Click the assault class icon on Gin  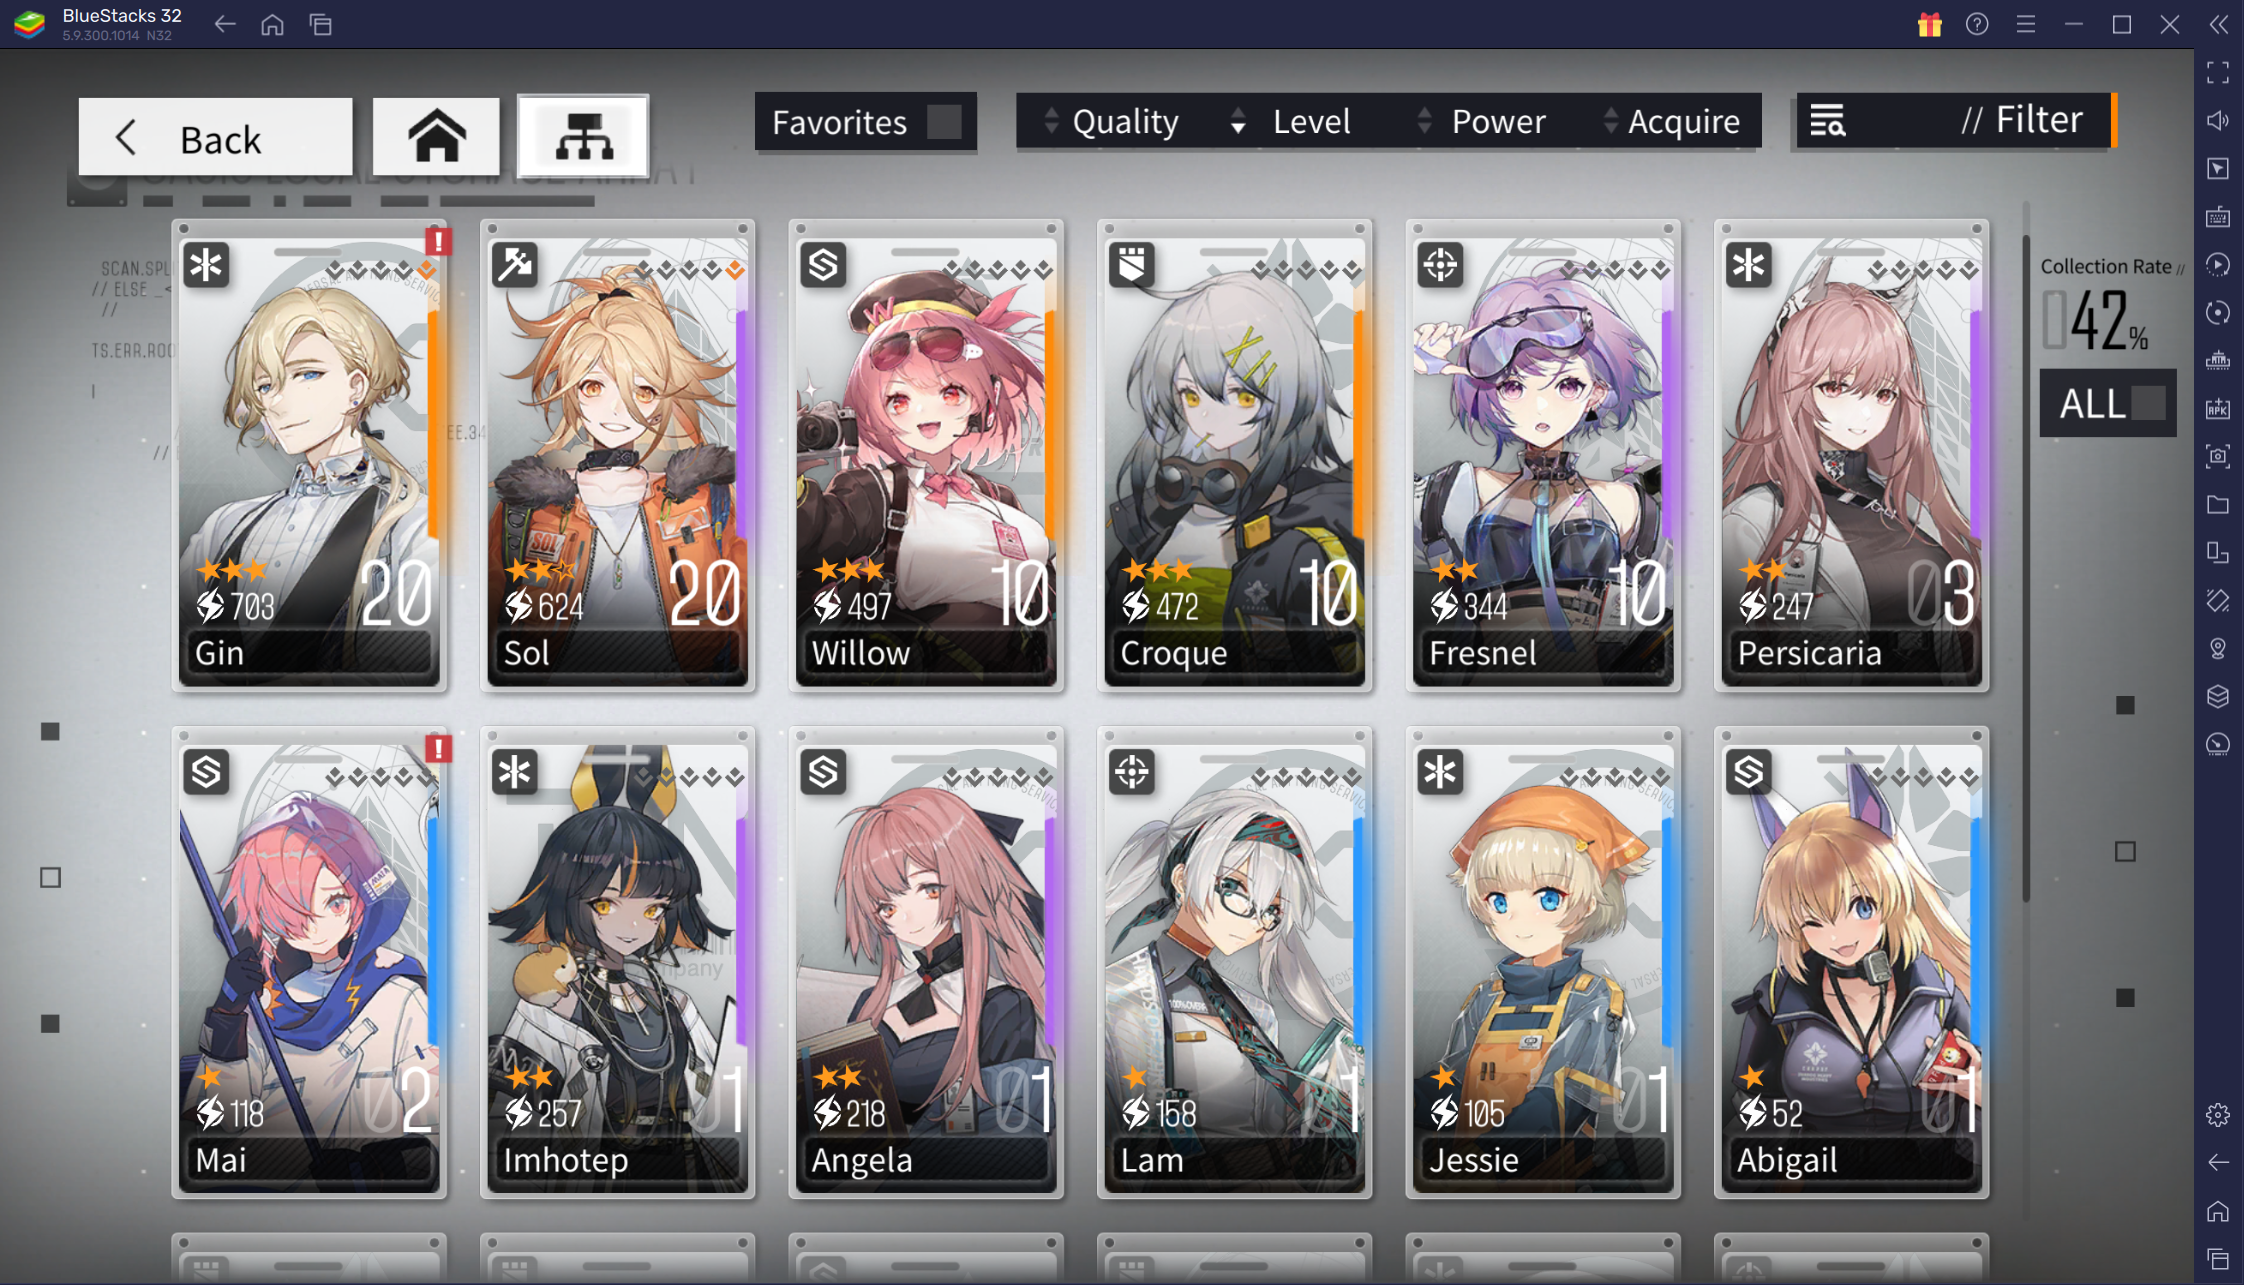tap(208, 263)
